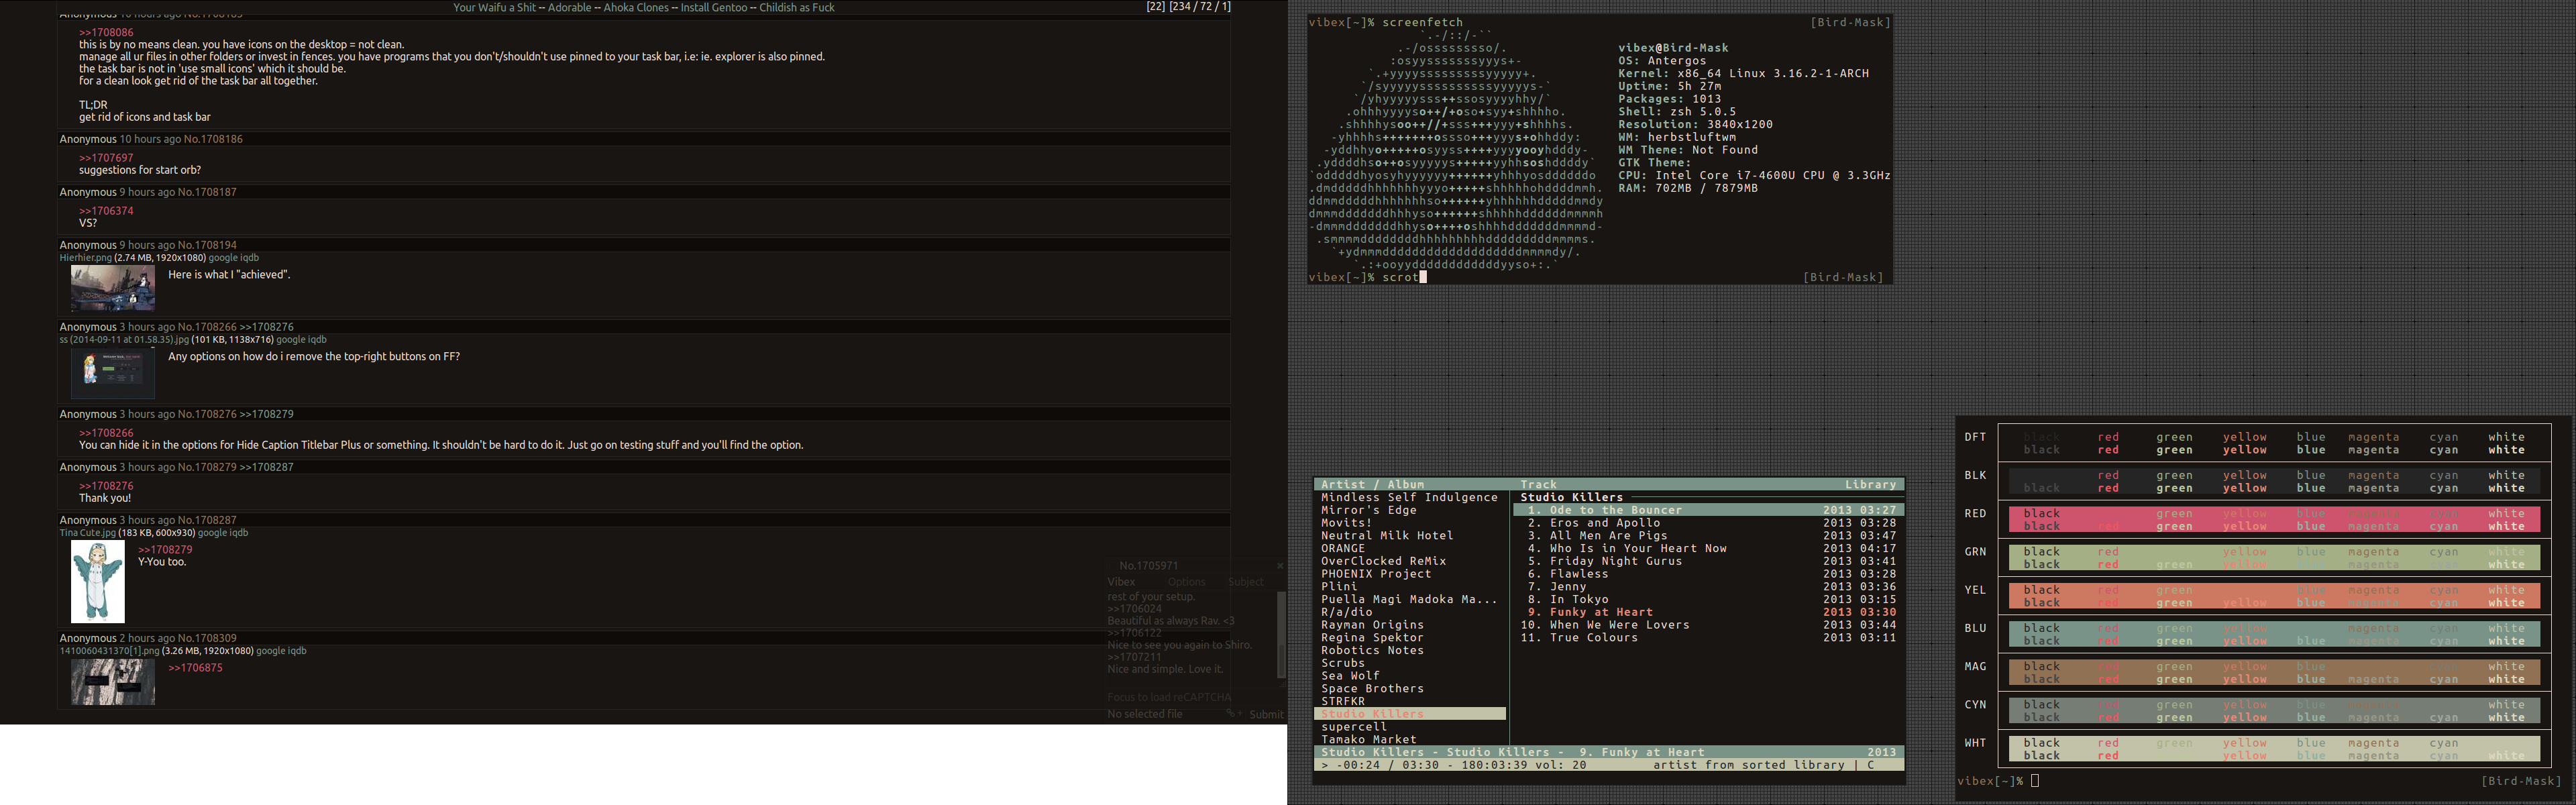Open the Tina Cute.jpg file link
The image size is (2576, 805).
point(87,533)
